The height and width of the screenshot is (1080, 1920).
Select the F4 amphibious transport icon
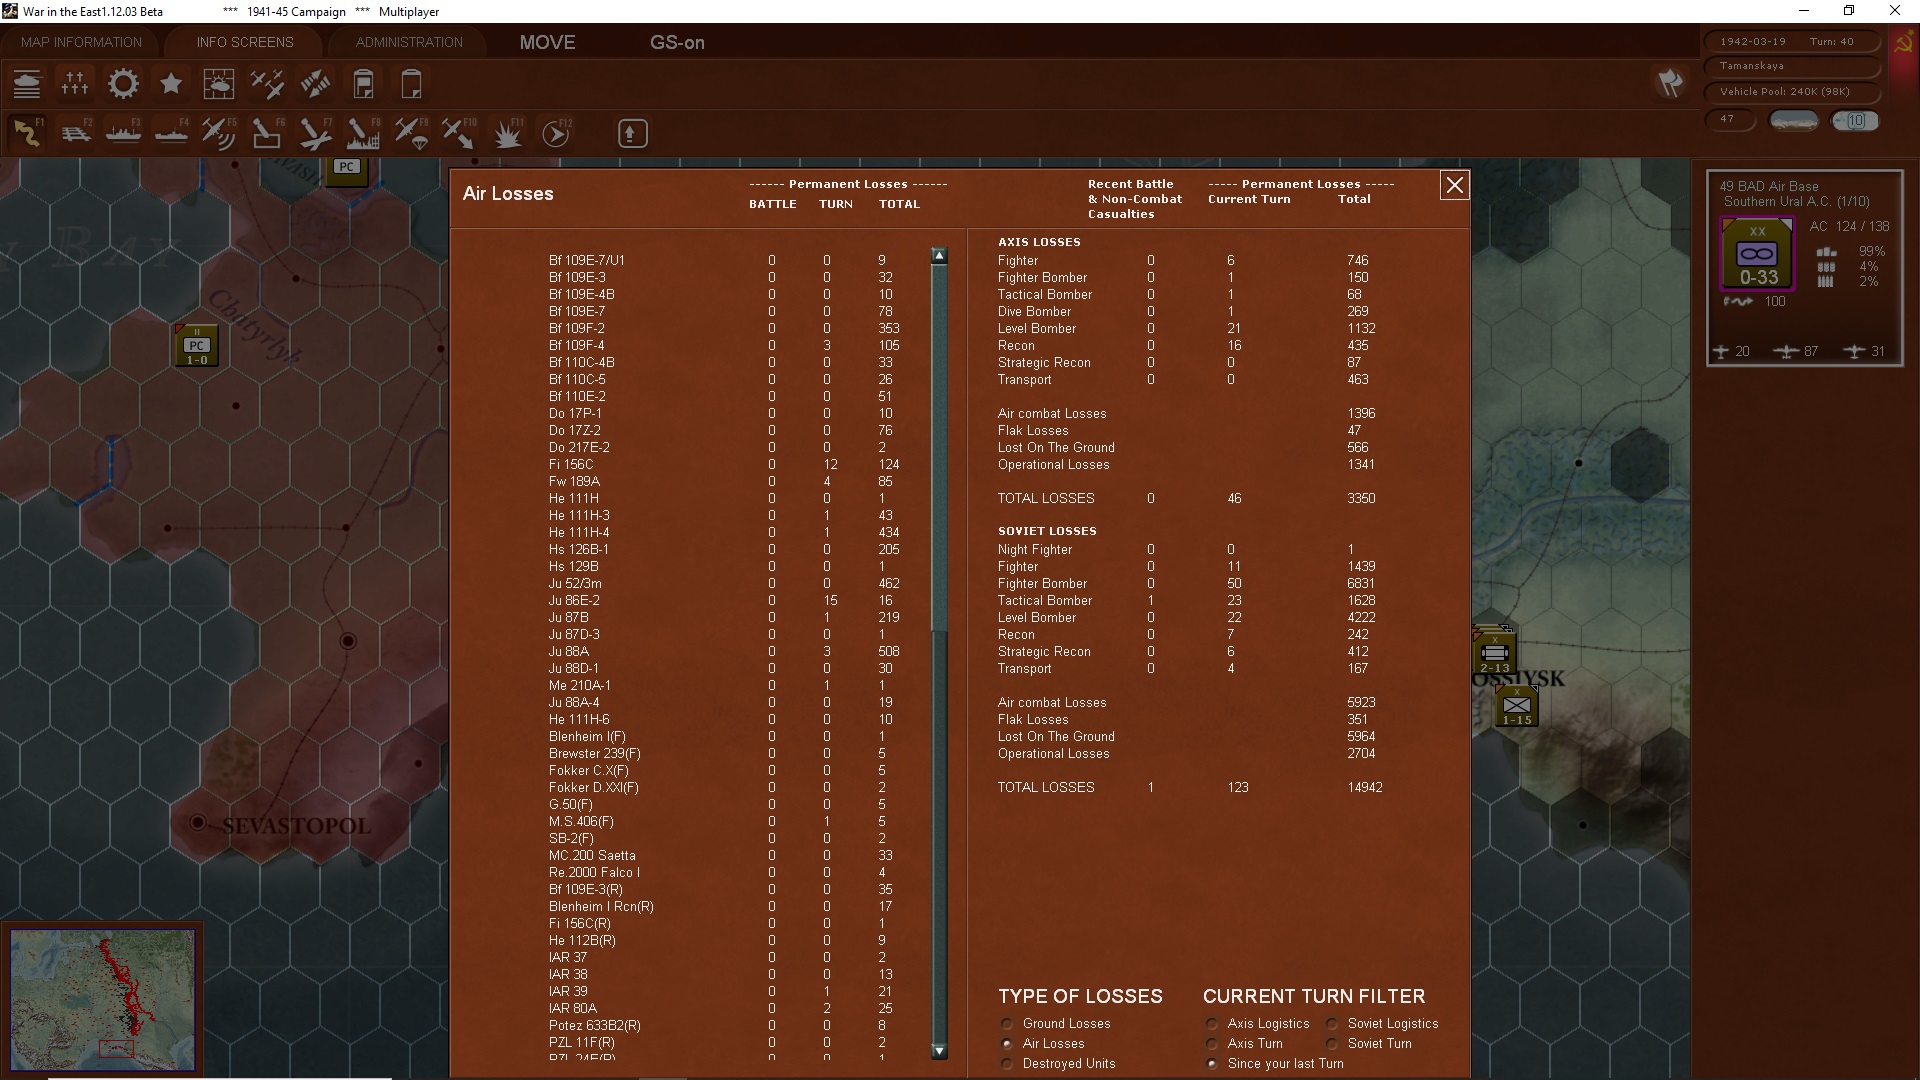tap(171, 133)
